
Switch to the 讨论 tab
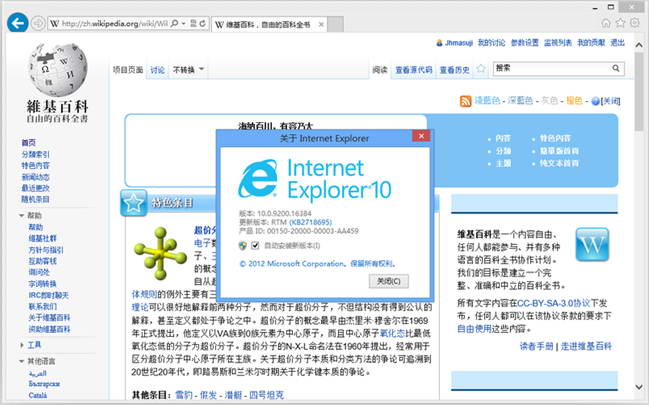point(157,70)
